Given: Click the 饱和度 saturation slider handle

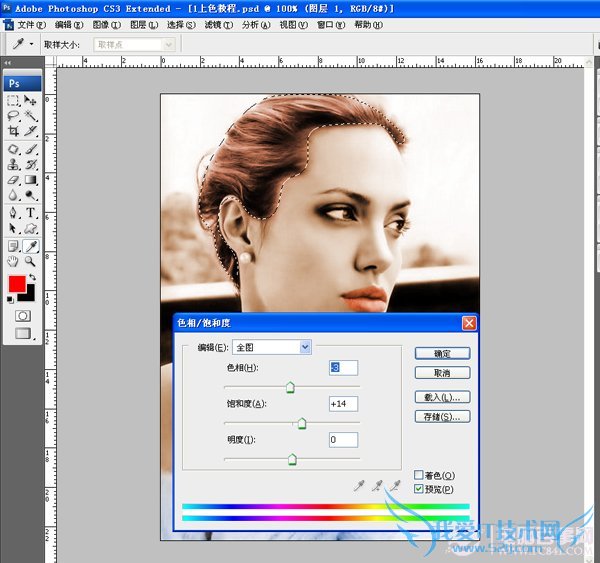Looking at the screenshot, I should click(x=301, y=424).
